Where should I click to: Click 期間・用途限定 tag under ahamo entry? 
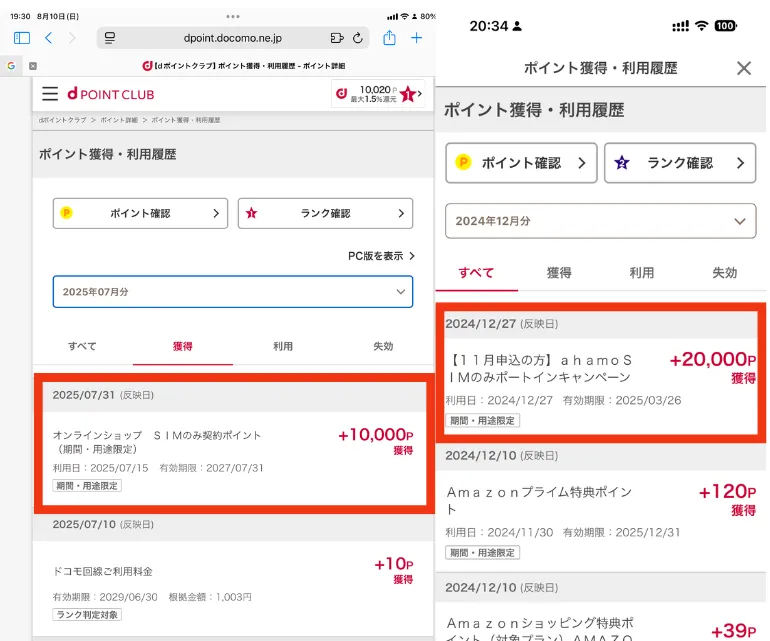coord(482,420)
